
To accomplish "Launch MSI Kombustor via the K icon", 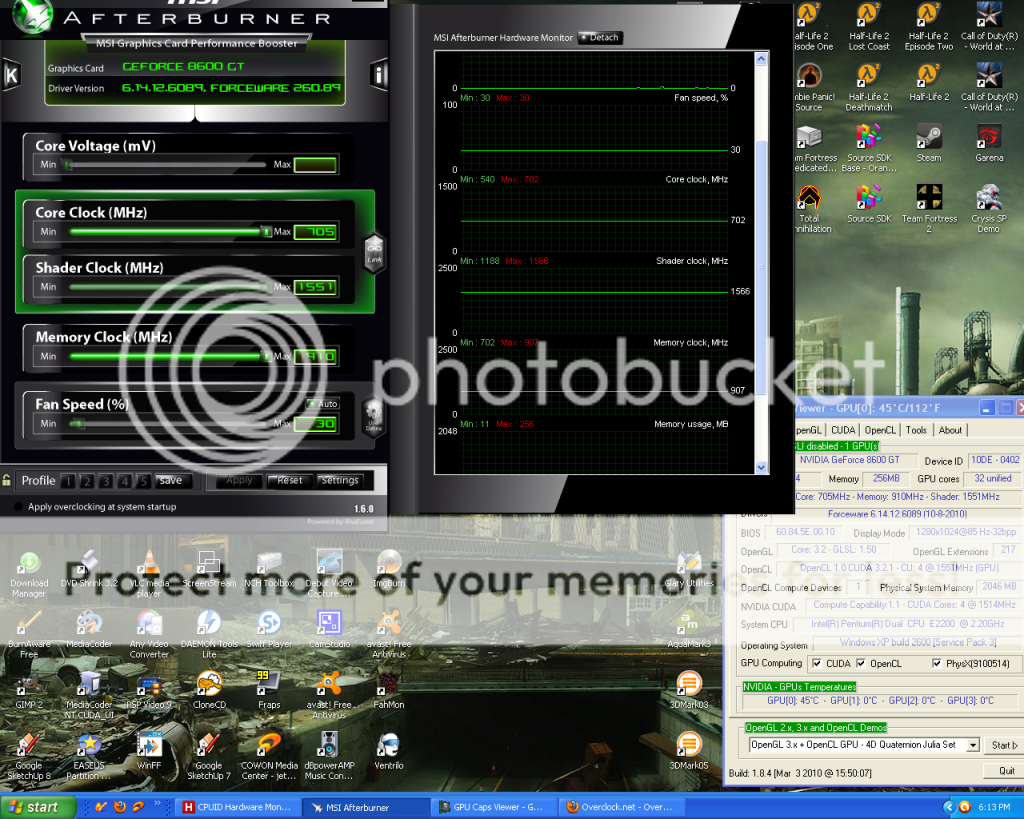I will click(10, 75).
